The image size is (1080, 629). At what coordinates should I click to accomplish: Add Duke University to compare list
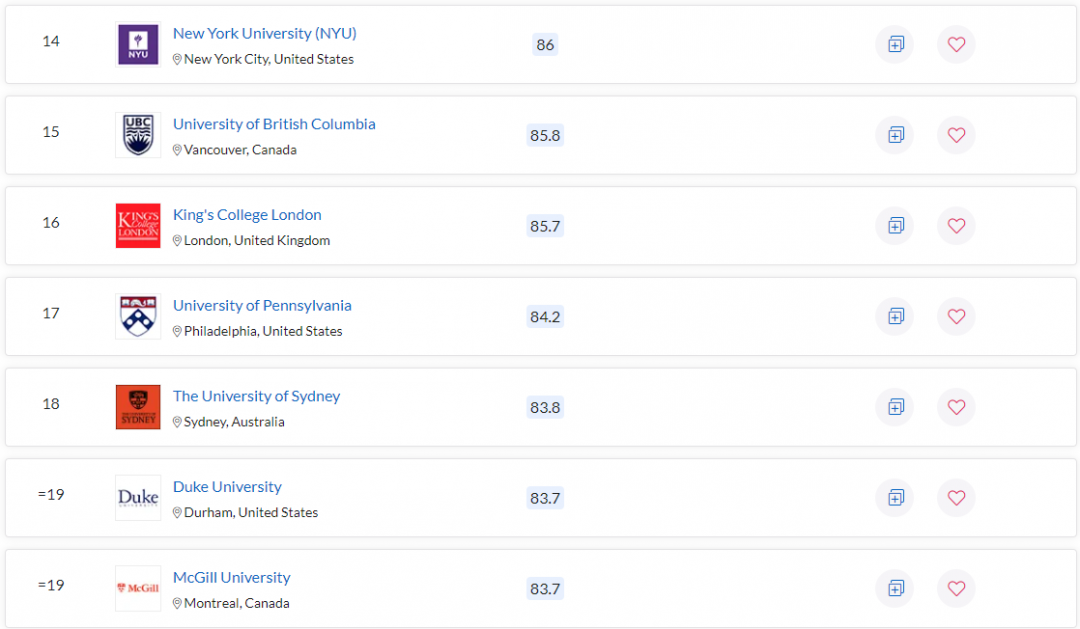[x=895, y=498]
